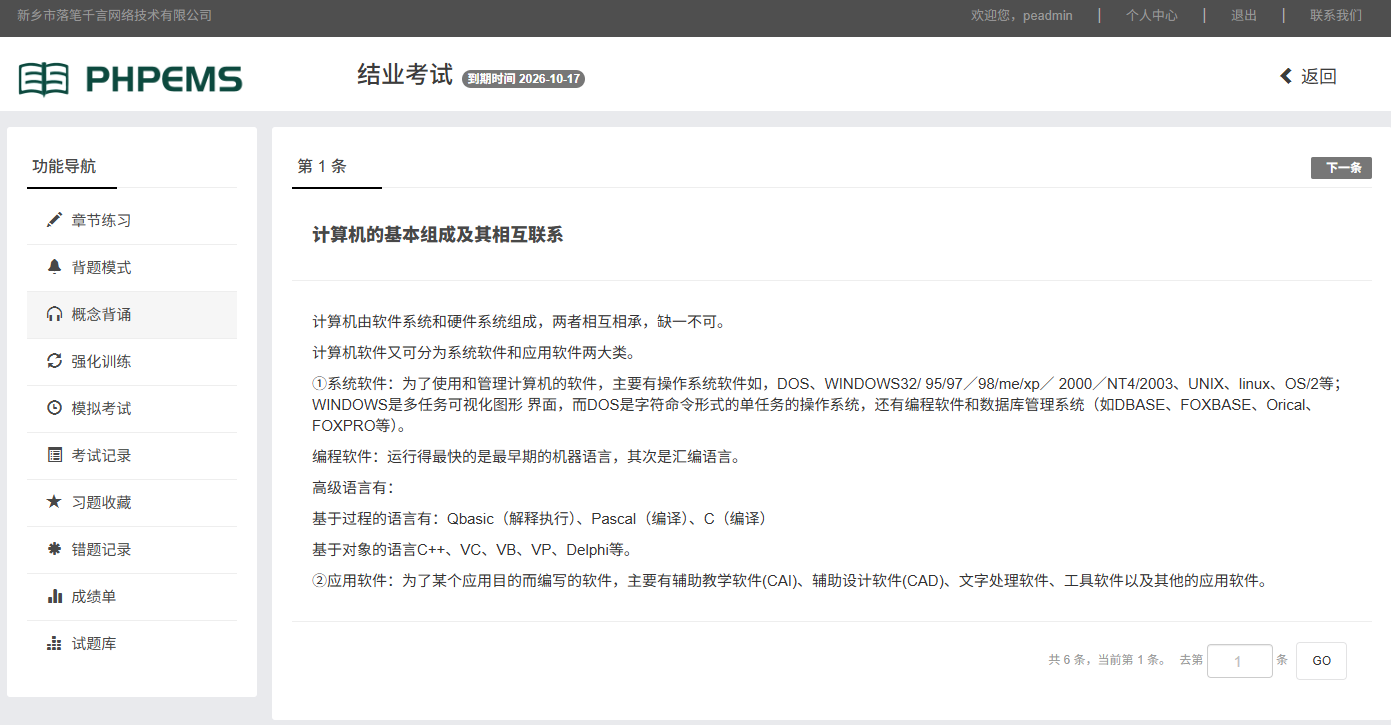Click the bell icon beside 背题模式

click(55, 267)
